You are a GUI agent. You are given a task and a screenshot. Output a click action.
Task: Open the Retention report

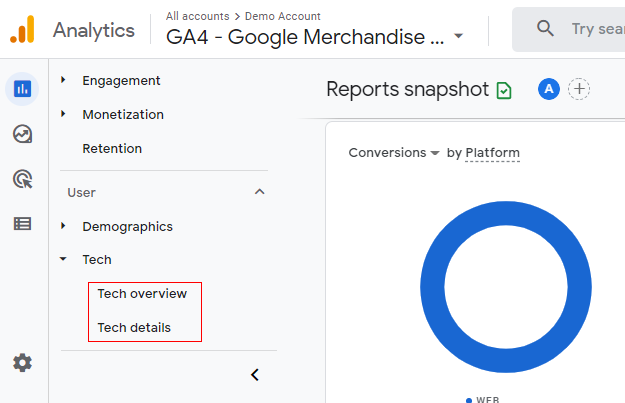point(112,148)
